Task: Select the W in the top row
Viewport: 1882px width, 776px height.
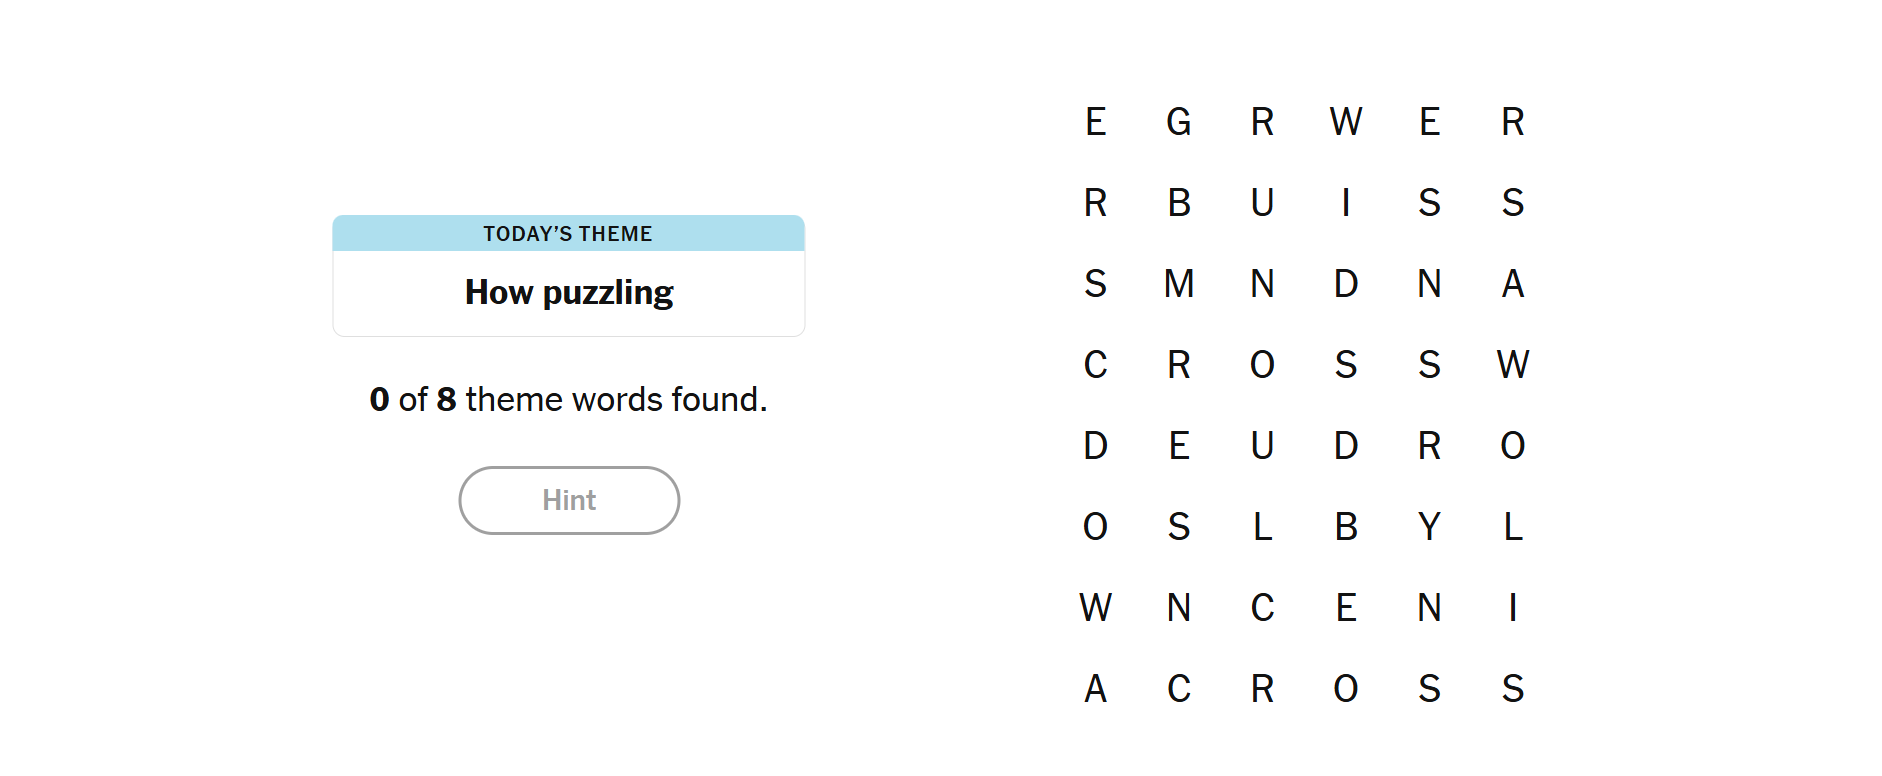Action: pos(1346,122)
